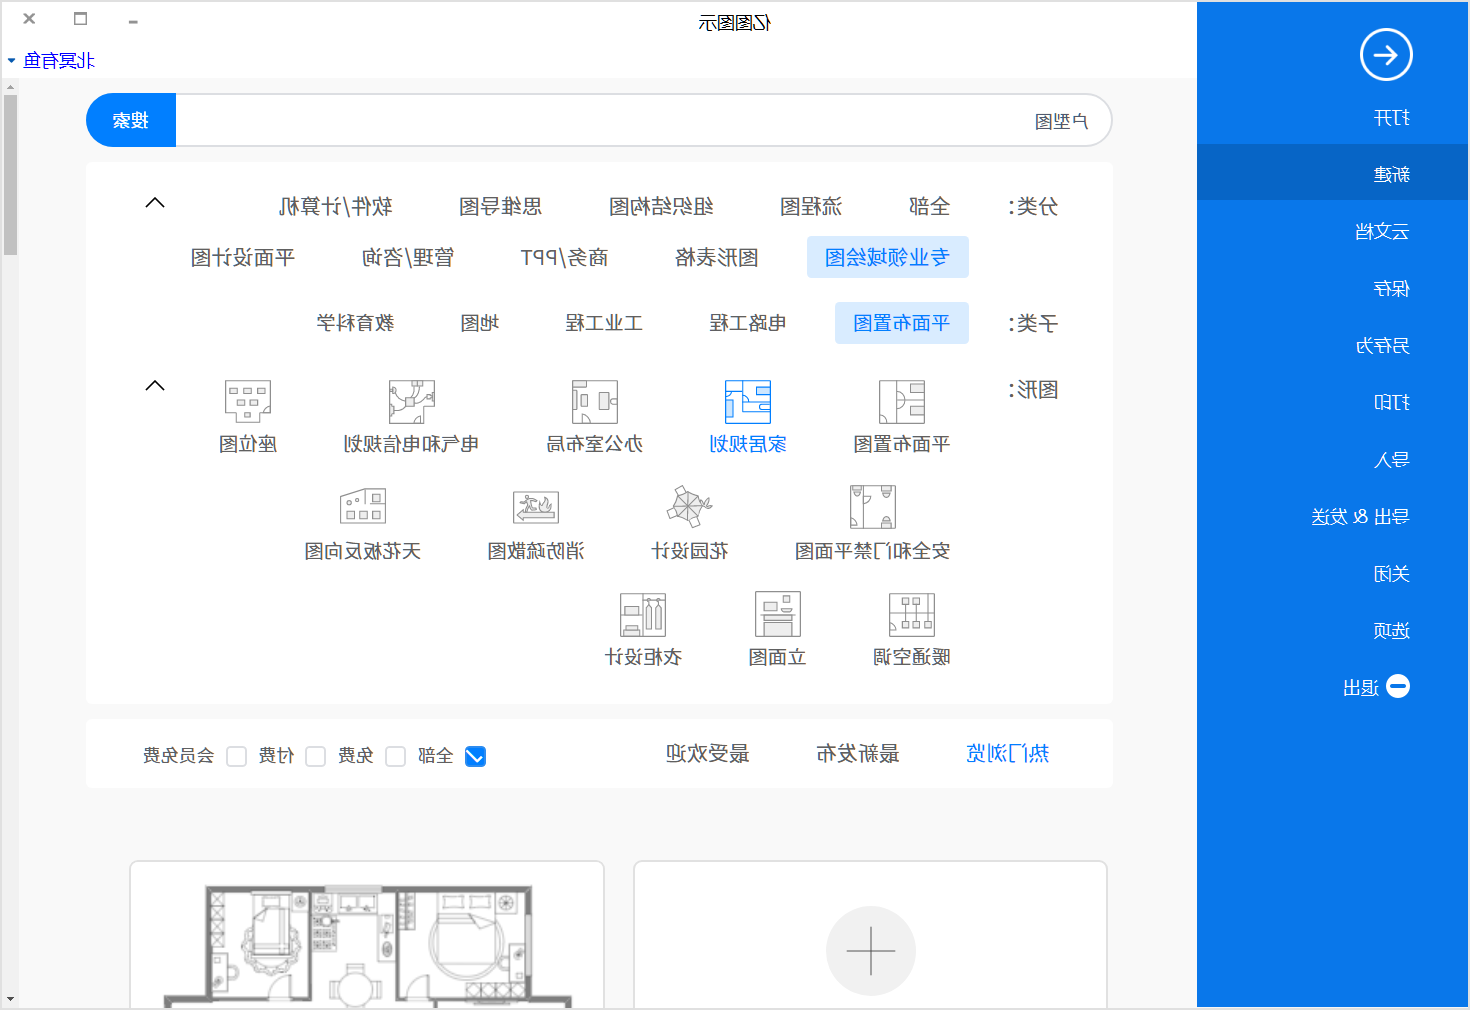
Task: Select the 衣柜设计 icon
Action: (643, 614)
